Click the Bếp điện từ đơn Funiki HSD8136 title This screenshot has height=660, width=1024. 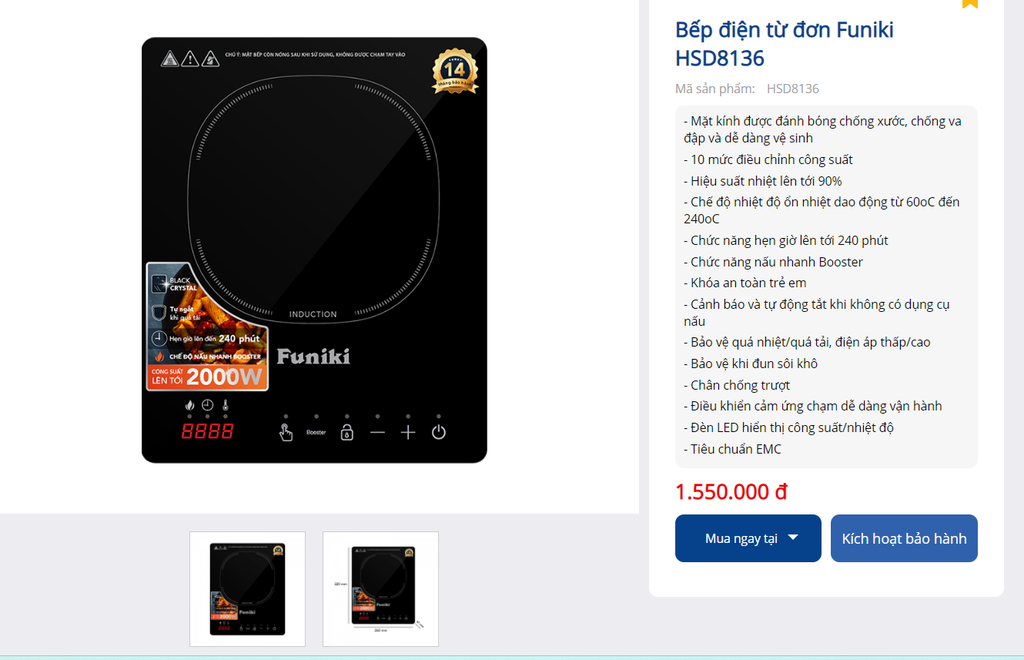(784, 44)
